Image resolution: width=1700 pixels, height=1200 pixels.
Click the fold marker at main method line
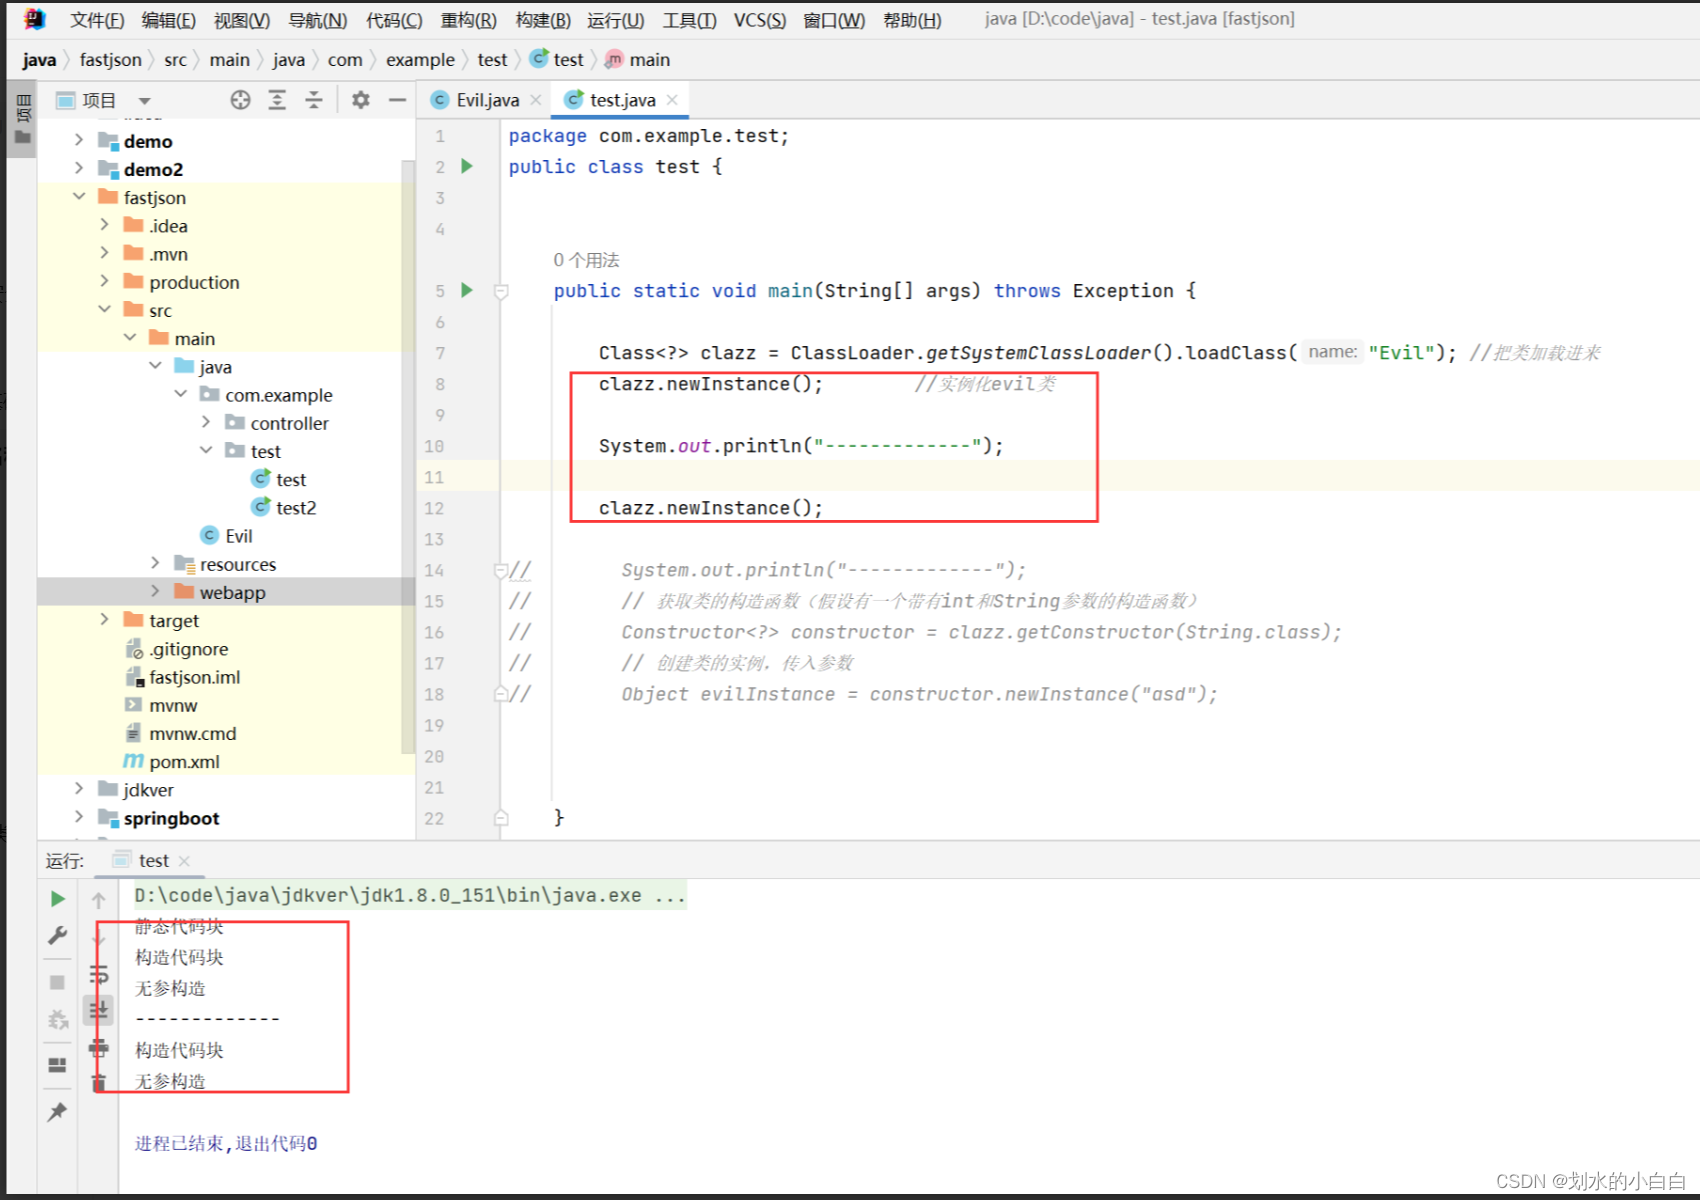[x=501, y=292]
